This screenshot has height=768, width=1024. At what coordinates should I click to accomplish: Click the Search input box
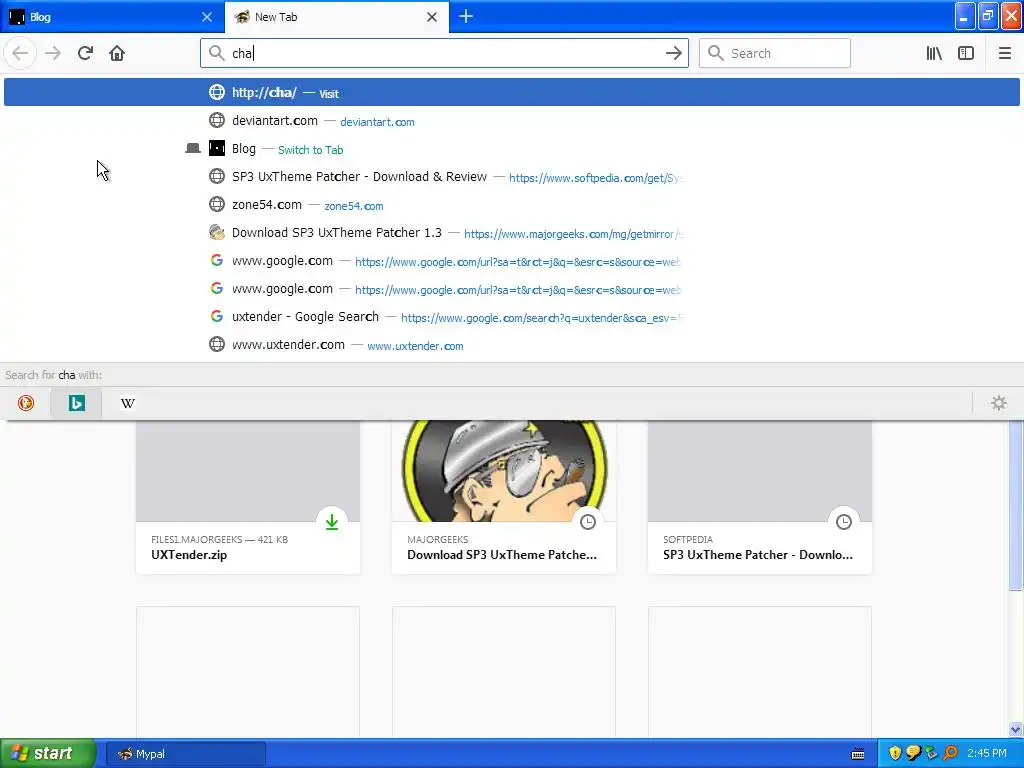click(x=775, y=53)
